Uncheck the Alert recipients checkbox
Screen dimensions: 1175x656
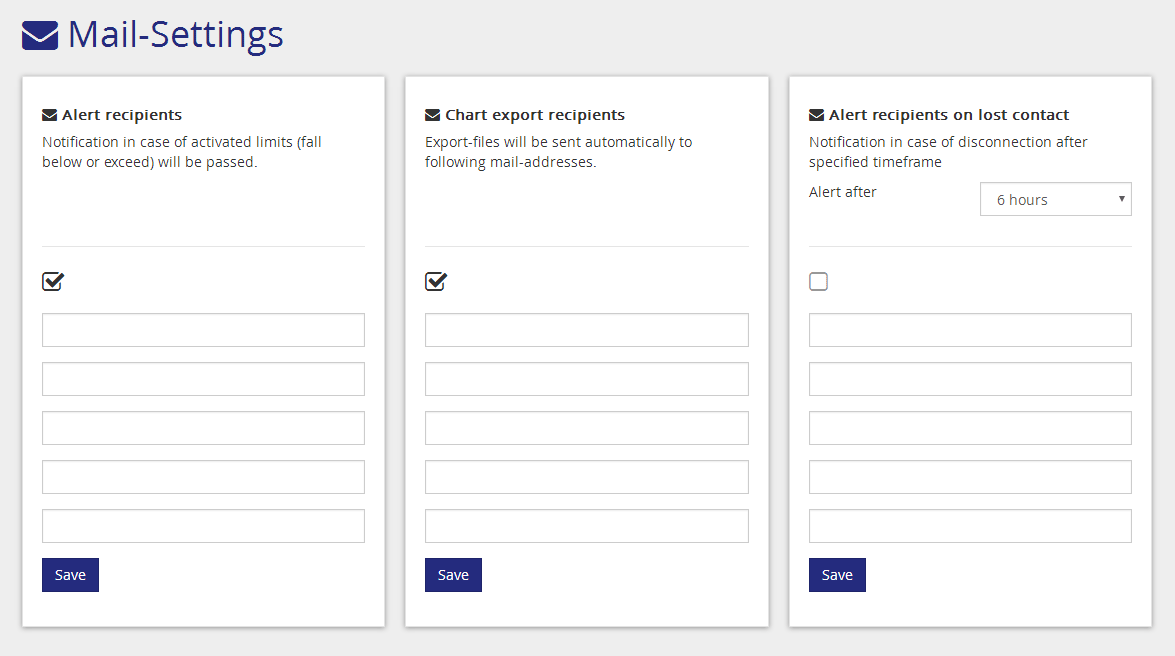(52, 282)
